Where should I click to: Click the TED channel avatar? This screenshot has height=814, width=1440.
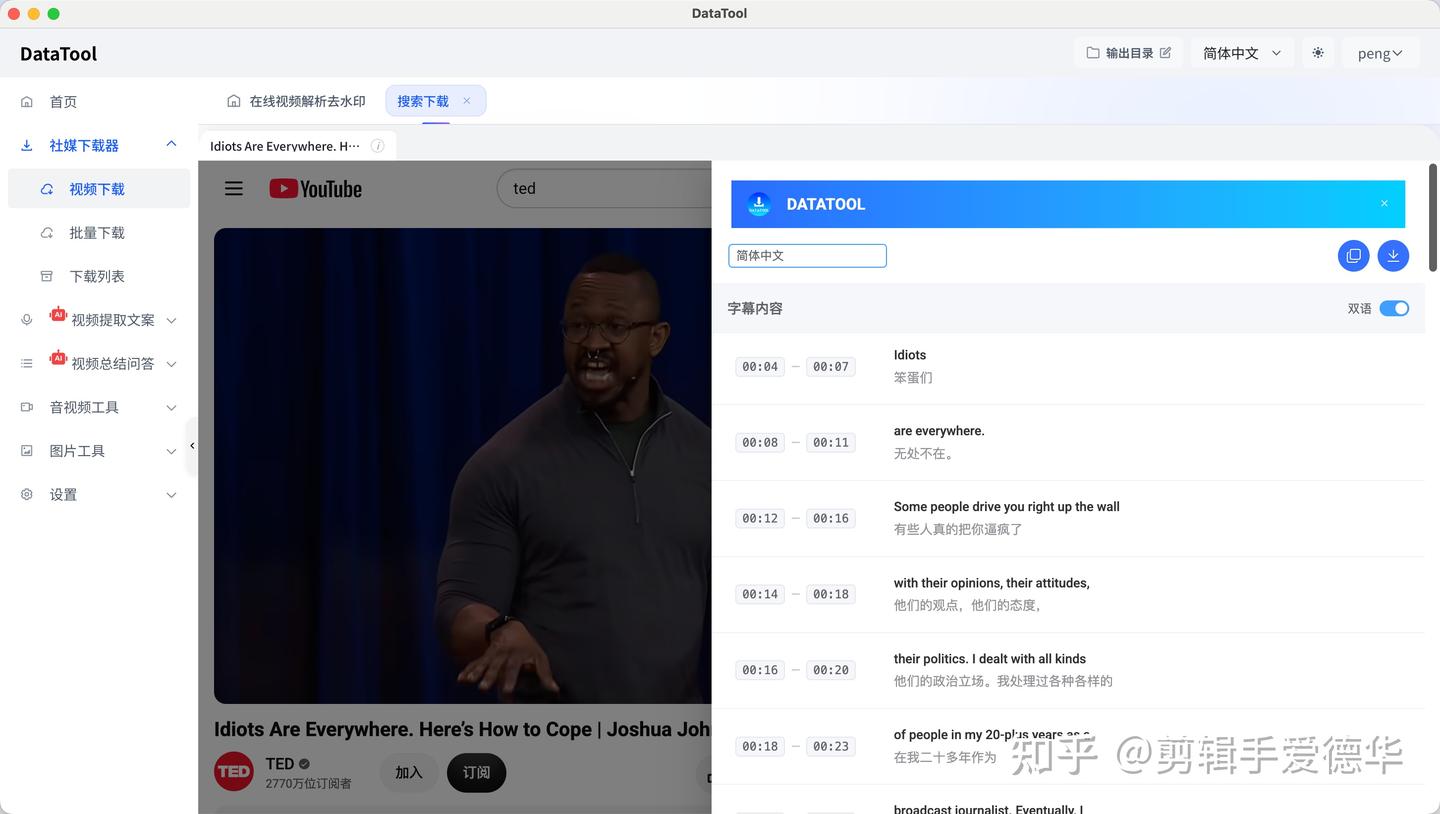click(234, 771)
